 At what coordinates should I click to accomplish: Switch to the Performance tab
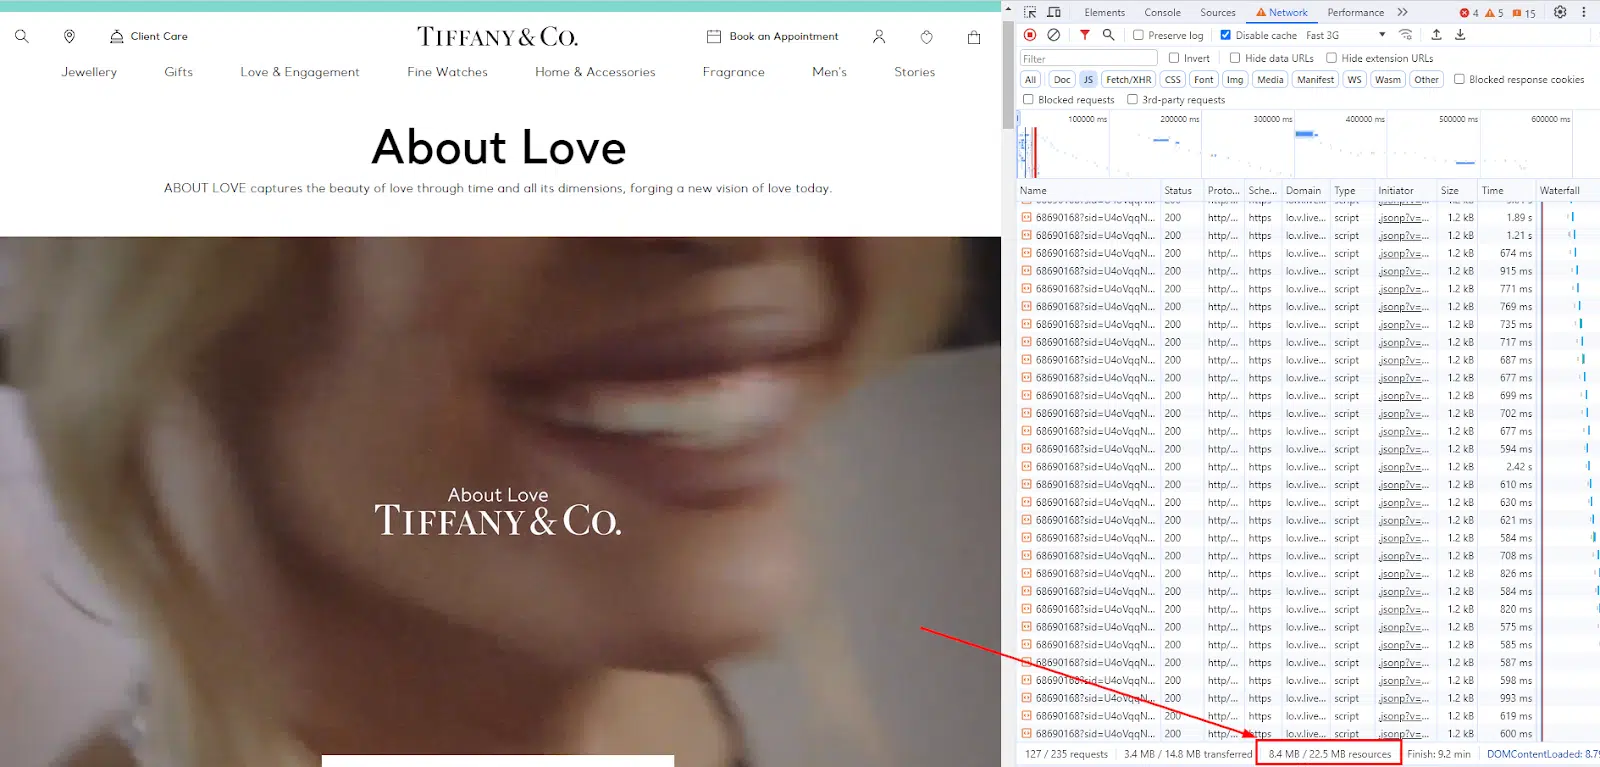(1355, 12)
